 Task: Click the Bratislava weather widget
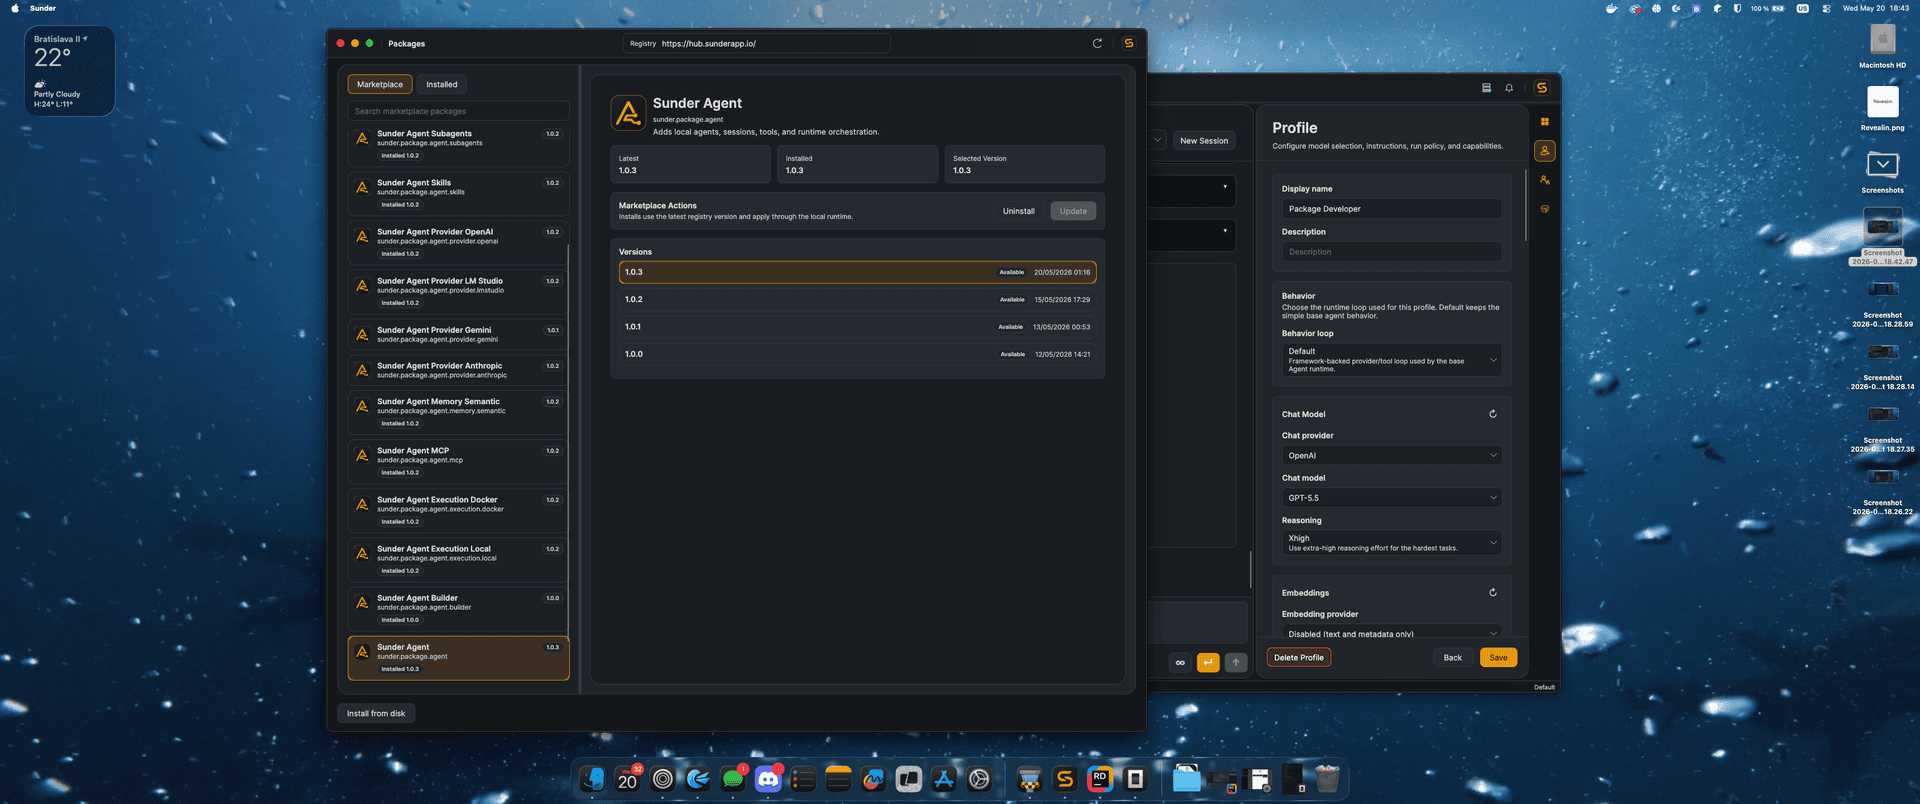pyautogui.click(x=70, y=71)
